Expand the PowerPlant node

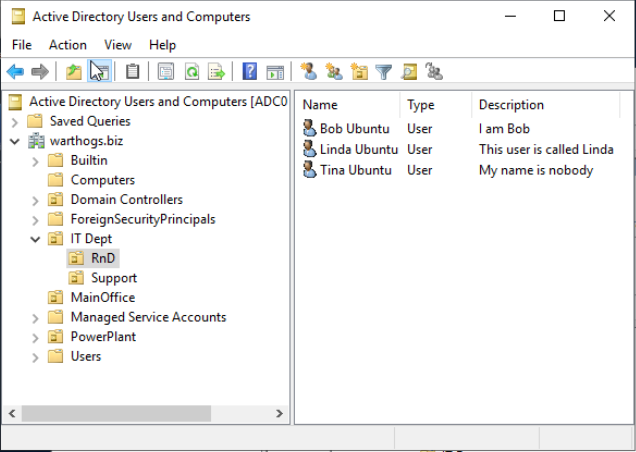35,338
